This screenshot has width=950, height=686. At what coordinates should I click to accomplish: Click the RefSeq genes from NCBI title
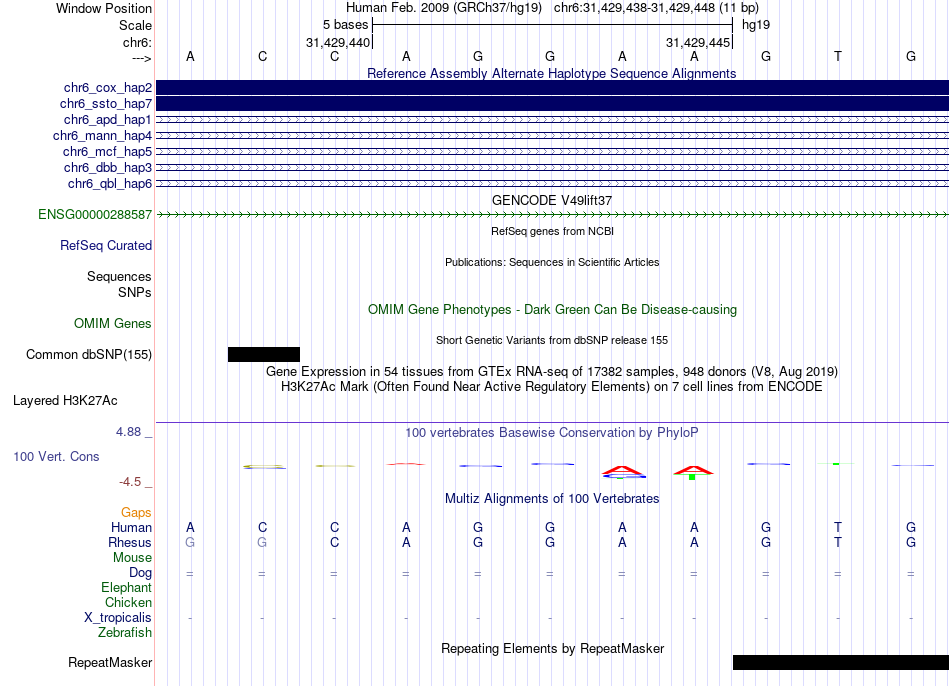(x=552, y=231)
